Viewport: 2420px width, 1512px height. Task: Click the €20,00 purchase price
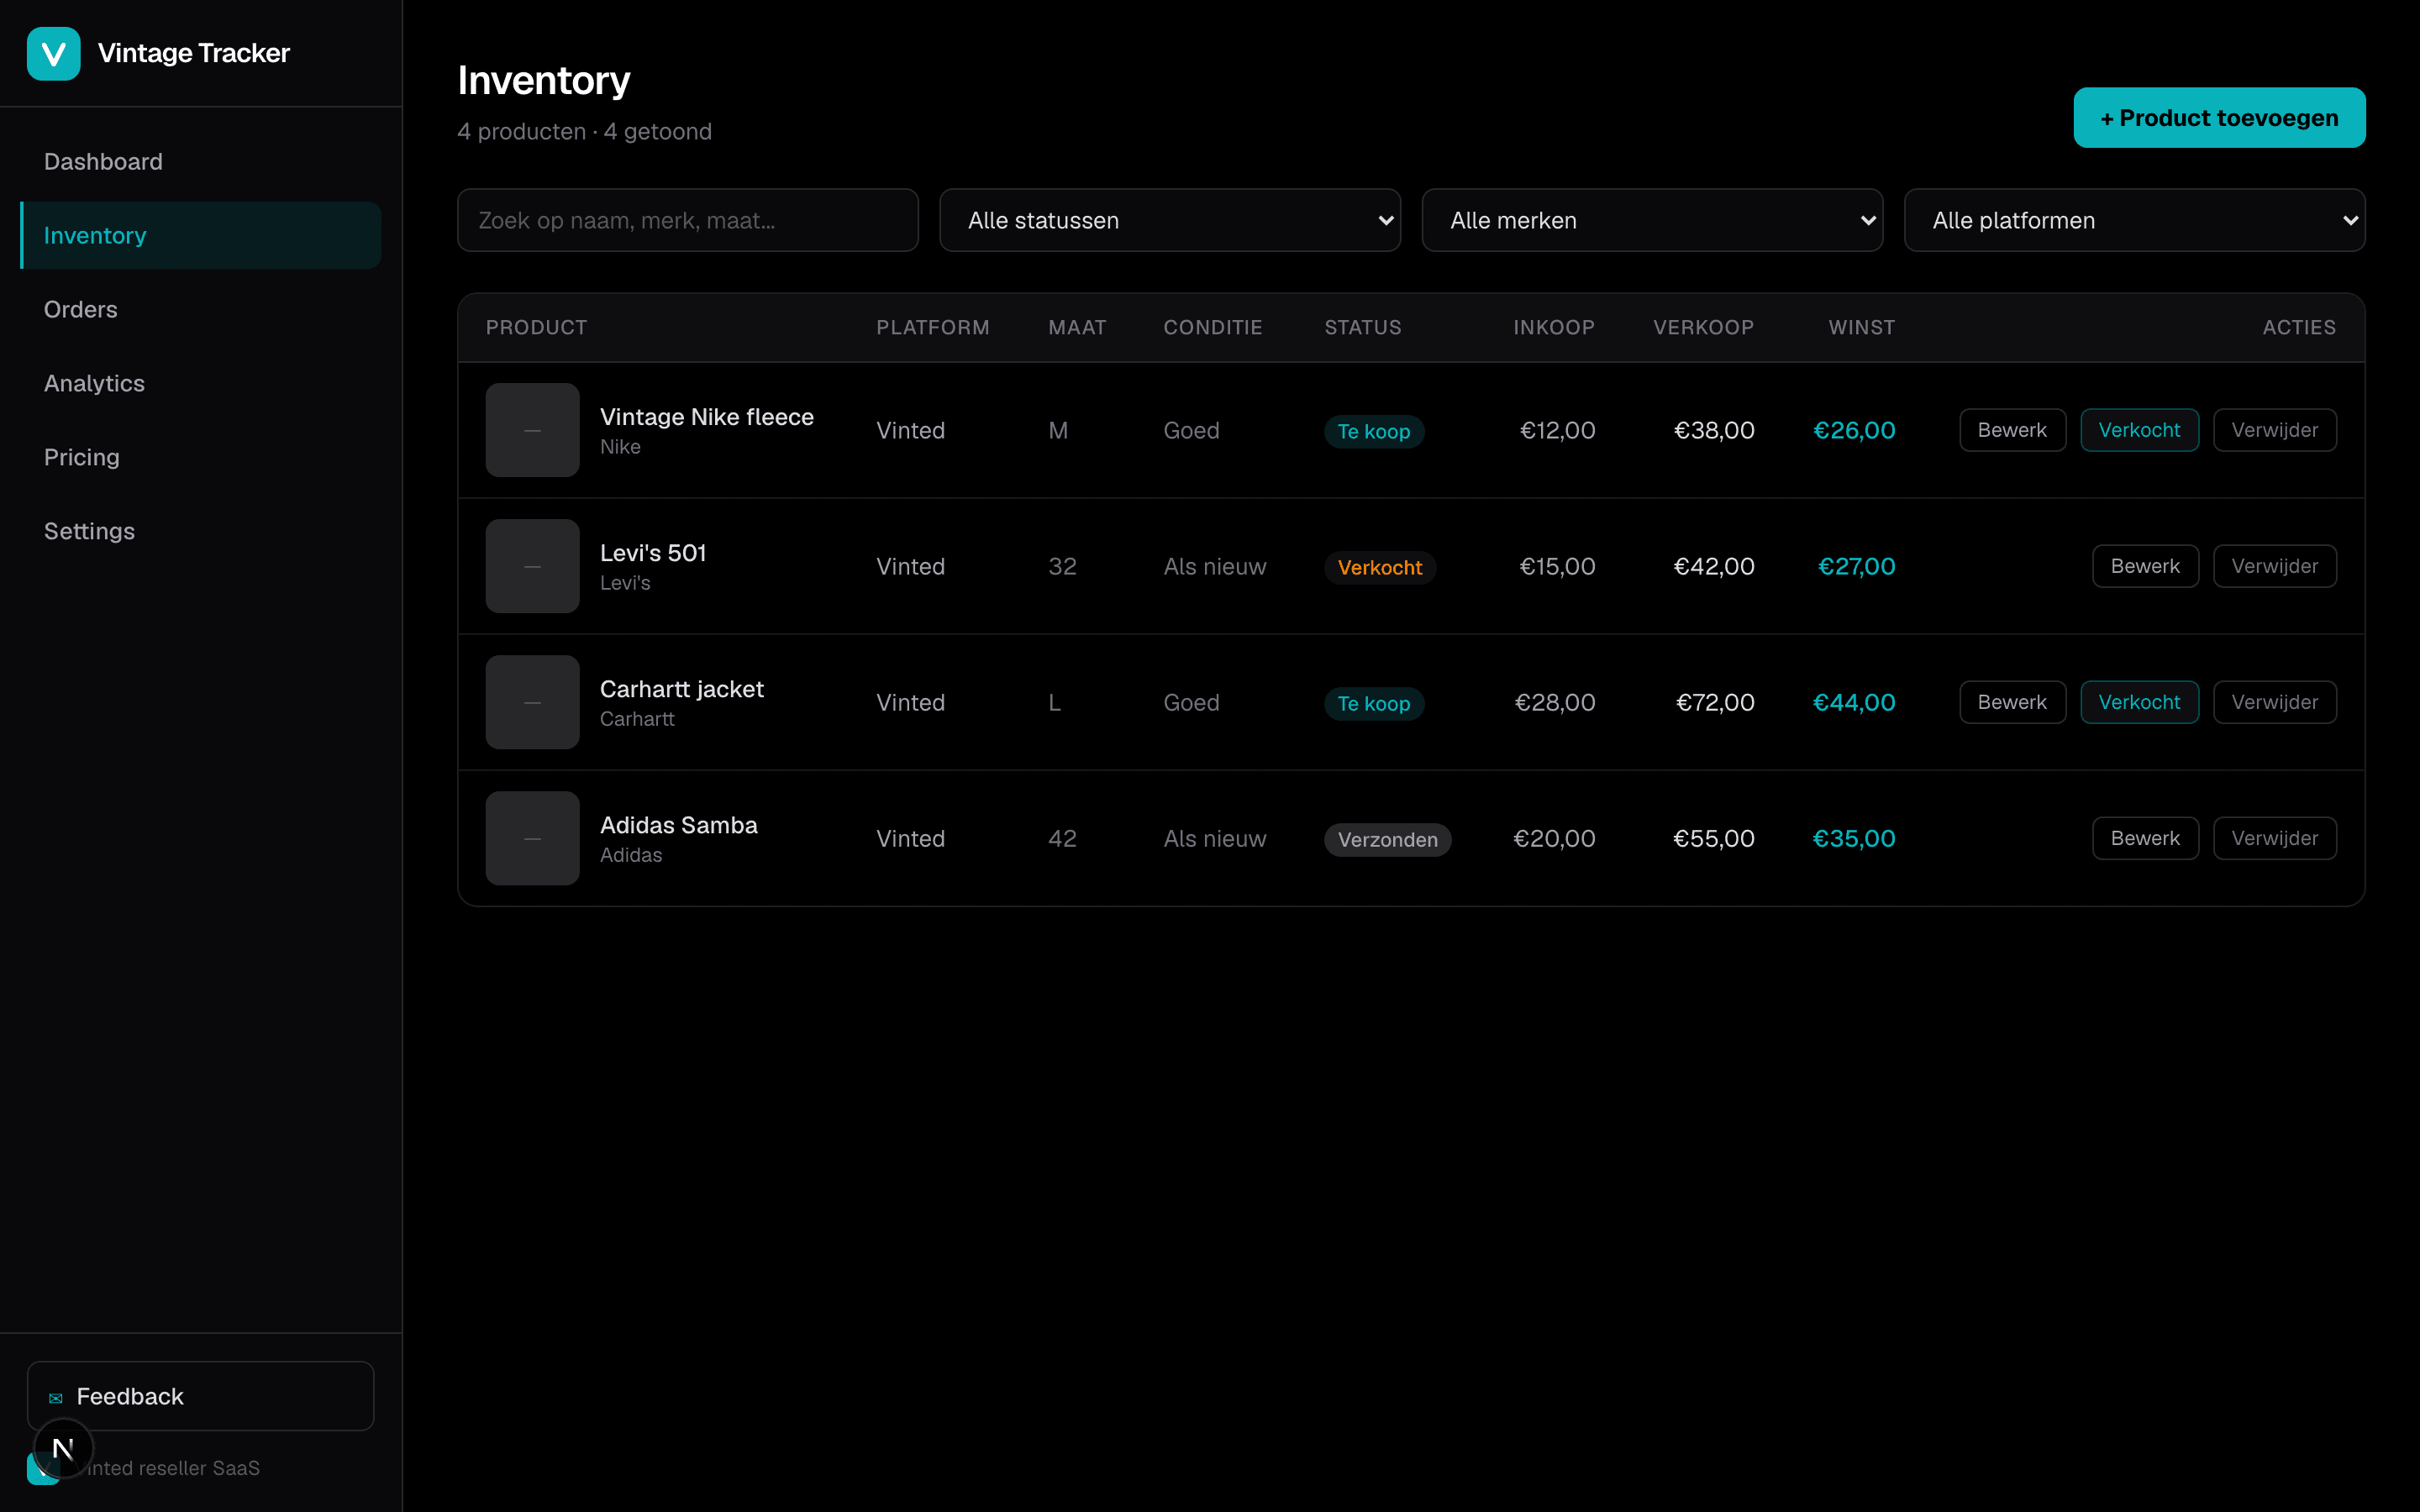point(1554,838)
